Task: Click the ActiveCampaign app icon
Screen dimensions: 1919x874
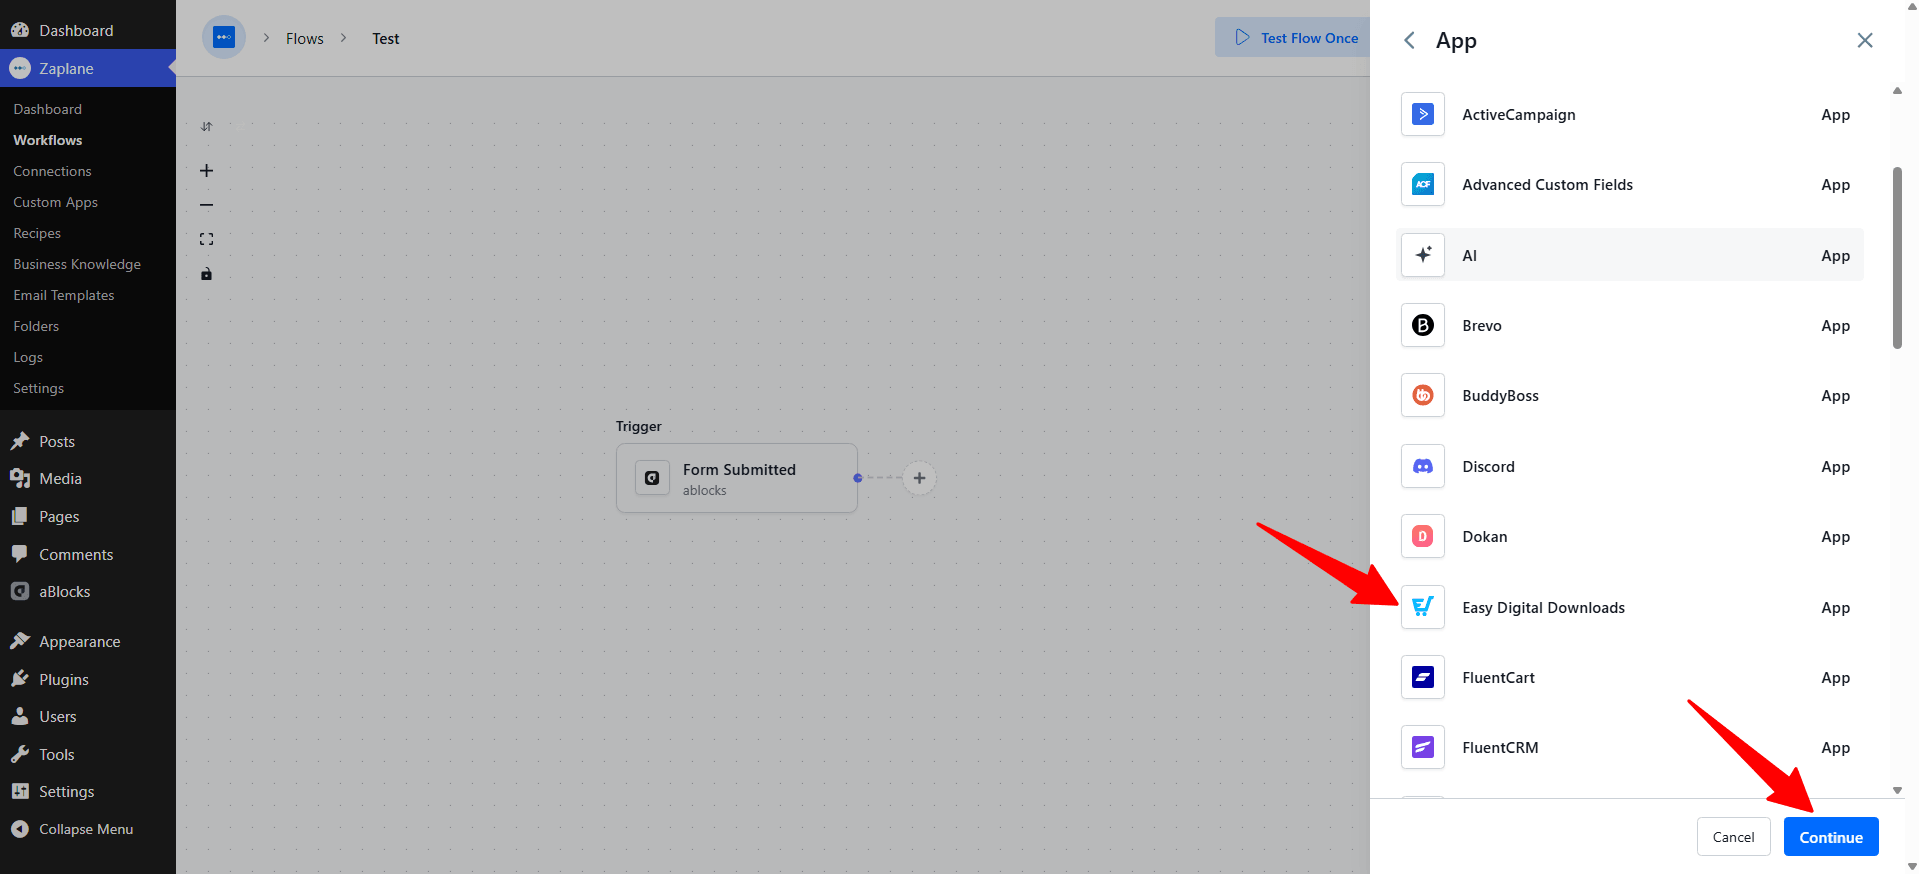Action: pyautogui.click(x=1423, y=115)
